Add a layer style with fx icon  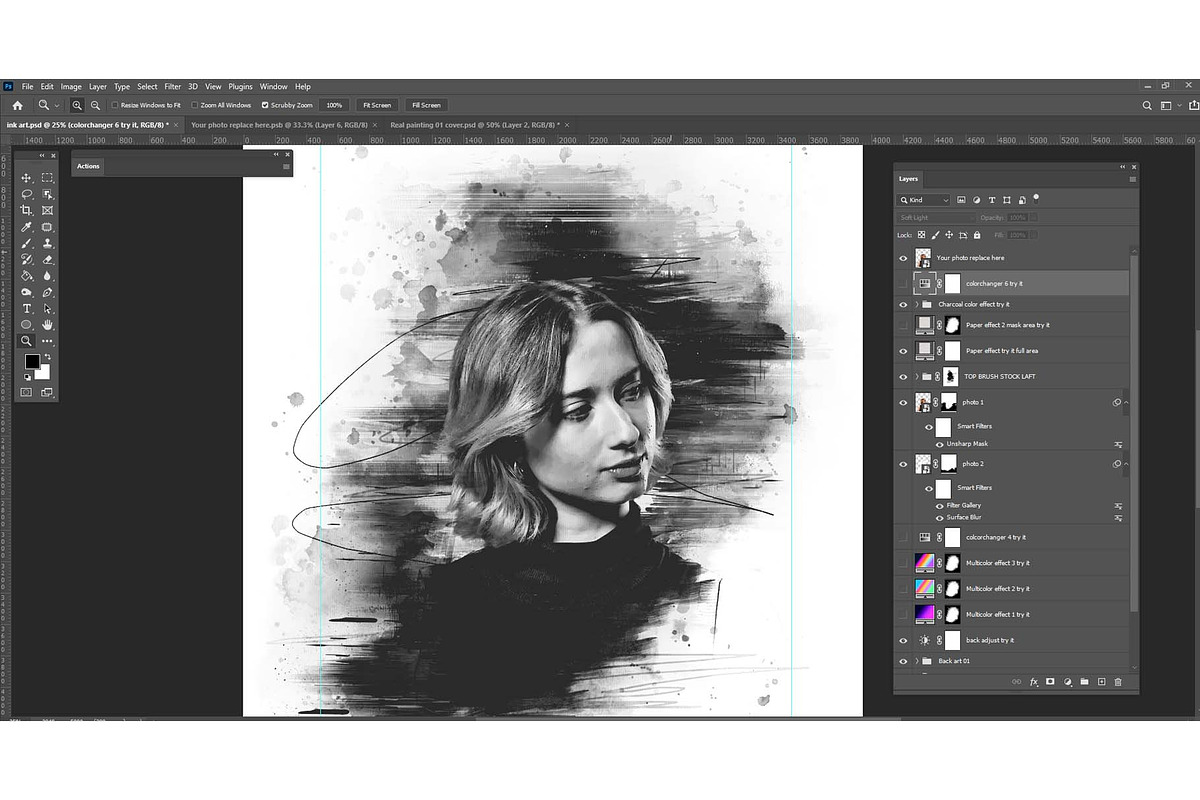pyautogui.click(x=1034, y=682)
